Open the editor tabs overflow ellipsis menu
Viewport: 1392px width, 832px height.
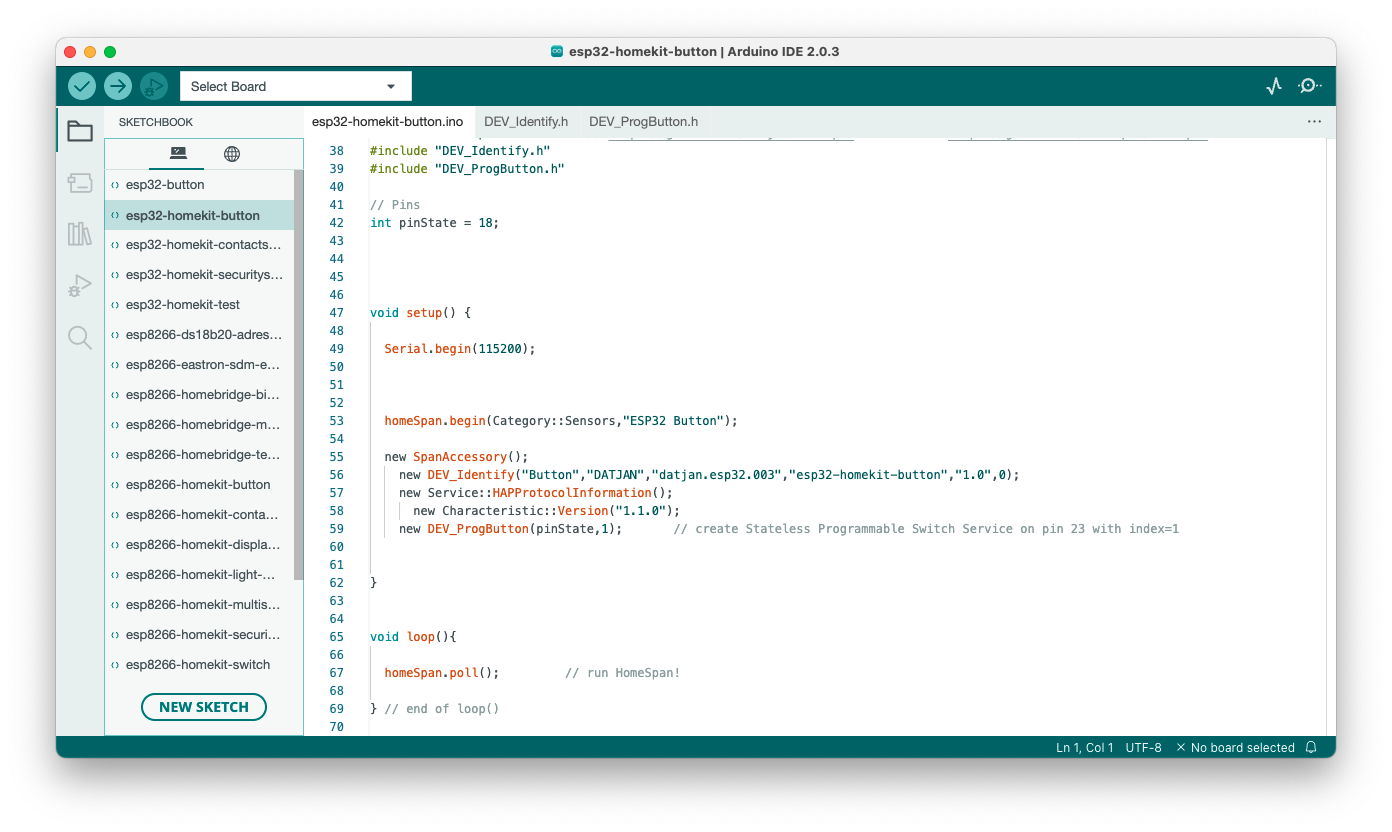[x=1314, y=121]
